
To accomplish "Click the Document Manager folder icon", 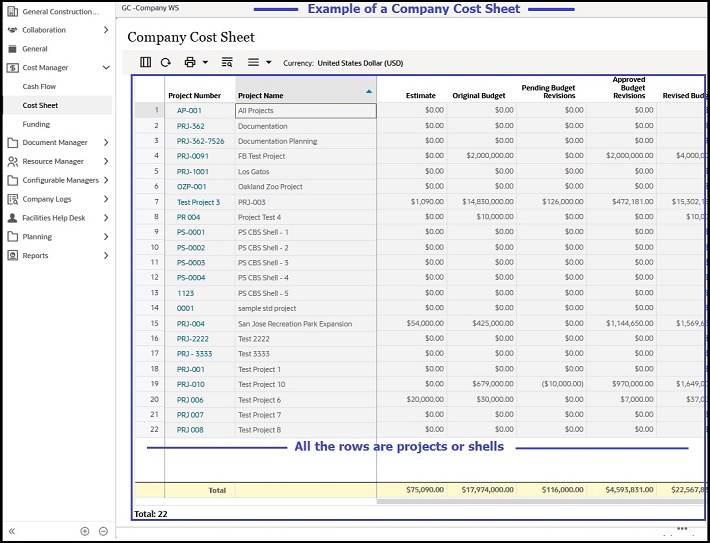I will [x=13, y=143].
